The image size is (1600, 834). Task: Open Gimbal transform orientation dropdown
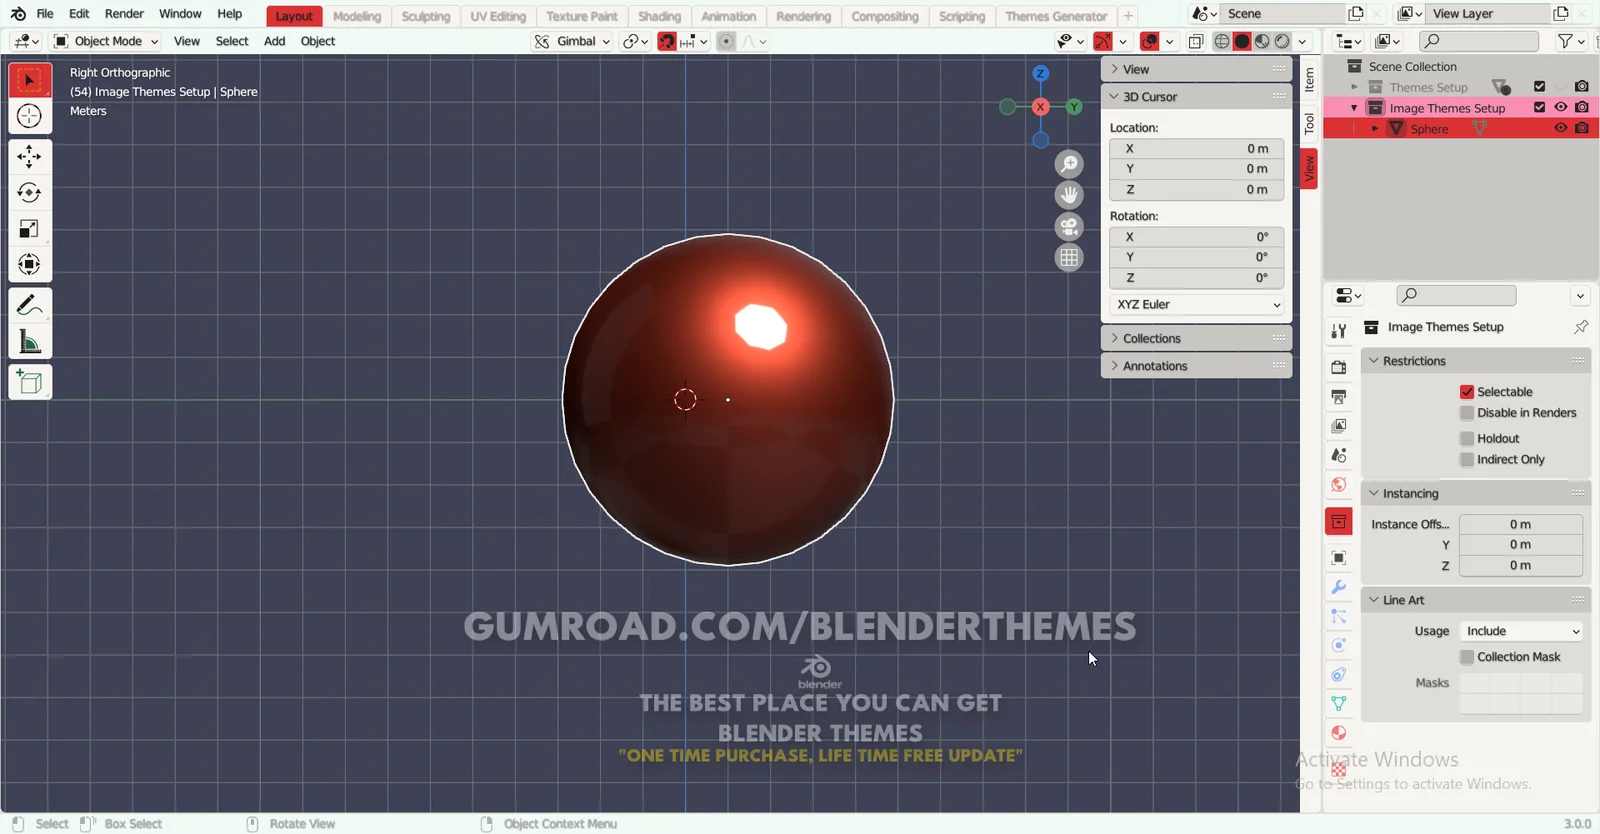[x=572, y=41]
